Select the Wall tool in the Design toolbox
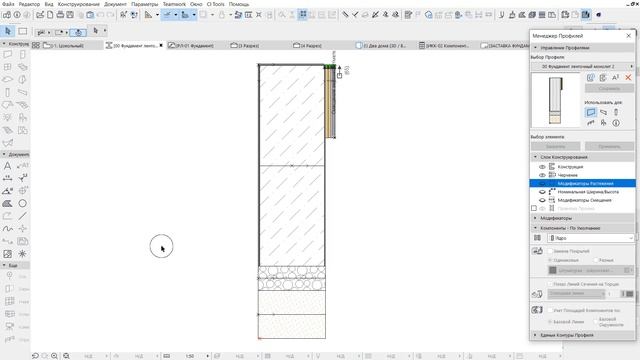This screenshot has height=360, width=640. point(8,54)
